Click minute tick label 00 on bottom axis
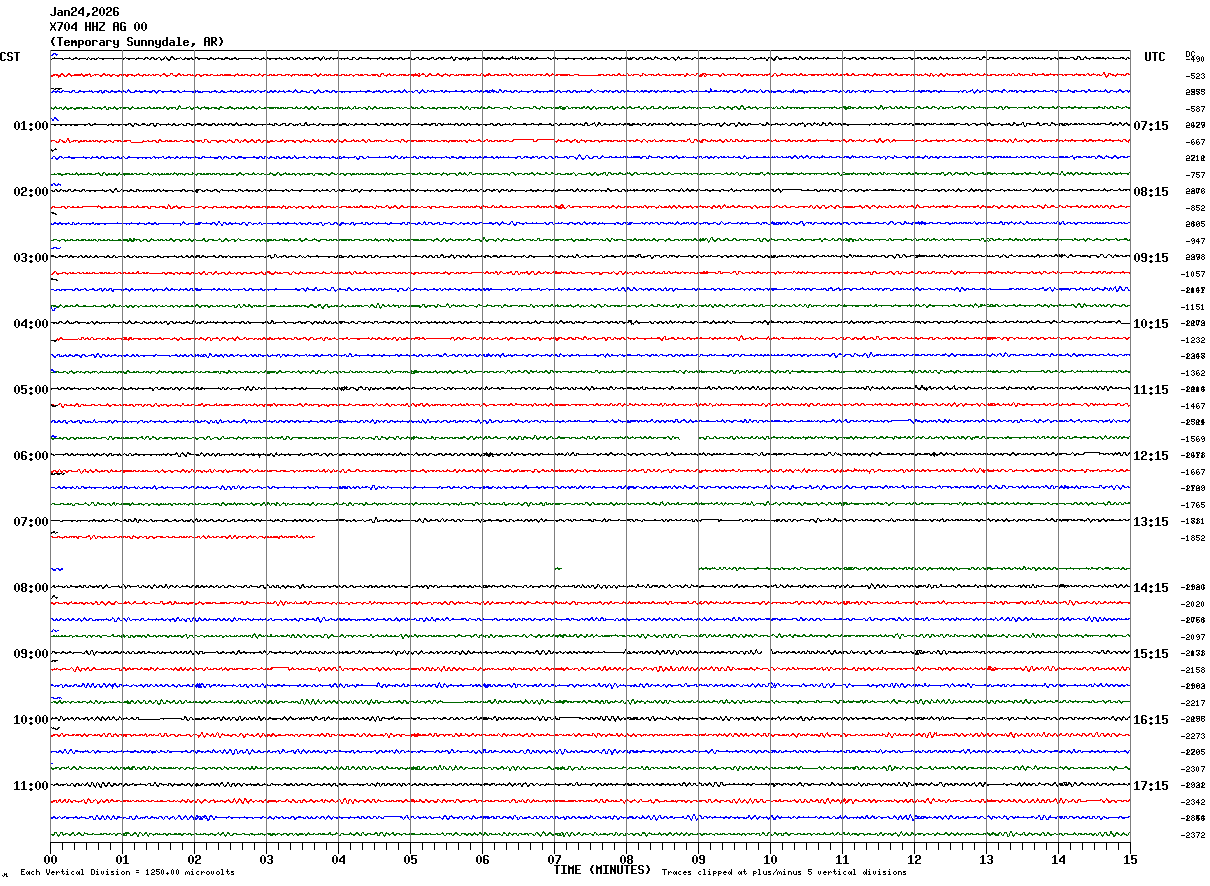 click(x=50, y=859)
